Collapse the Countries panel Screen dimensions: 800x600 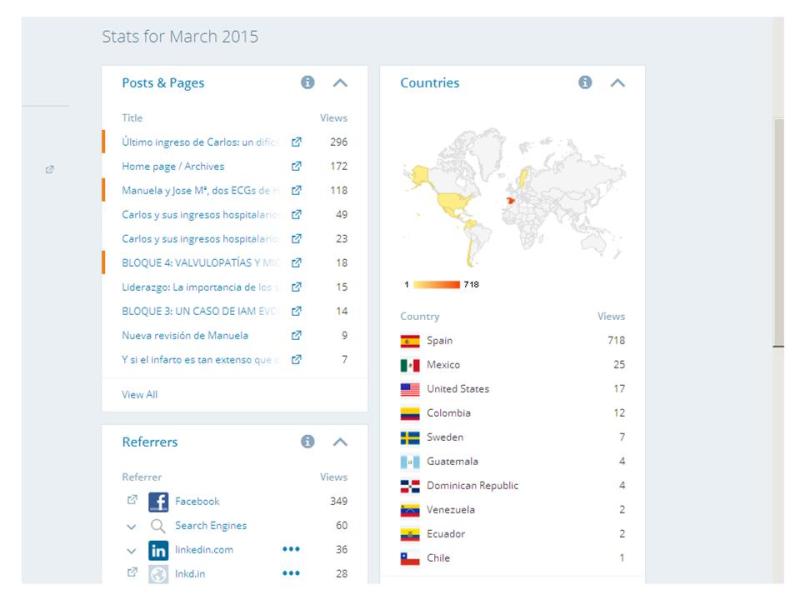[617, 83]
